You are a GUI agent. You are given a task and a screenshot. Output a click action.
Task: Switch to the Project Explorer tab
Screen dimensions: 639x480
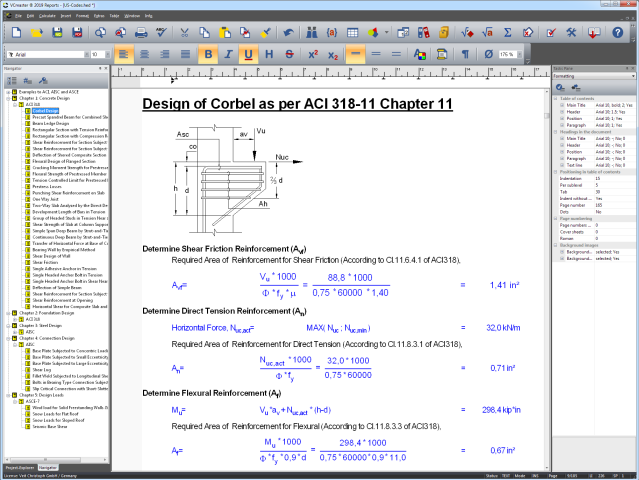click(x=18, y=467)
